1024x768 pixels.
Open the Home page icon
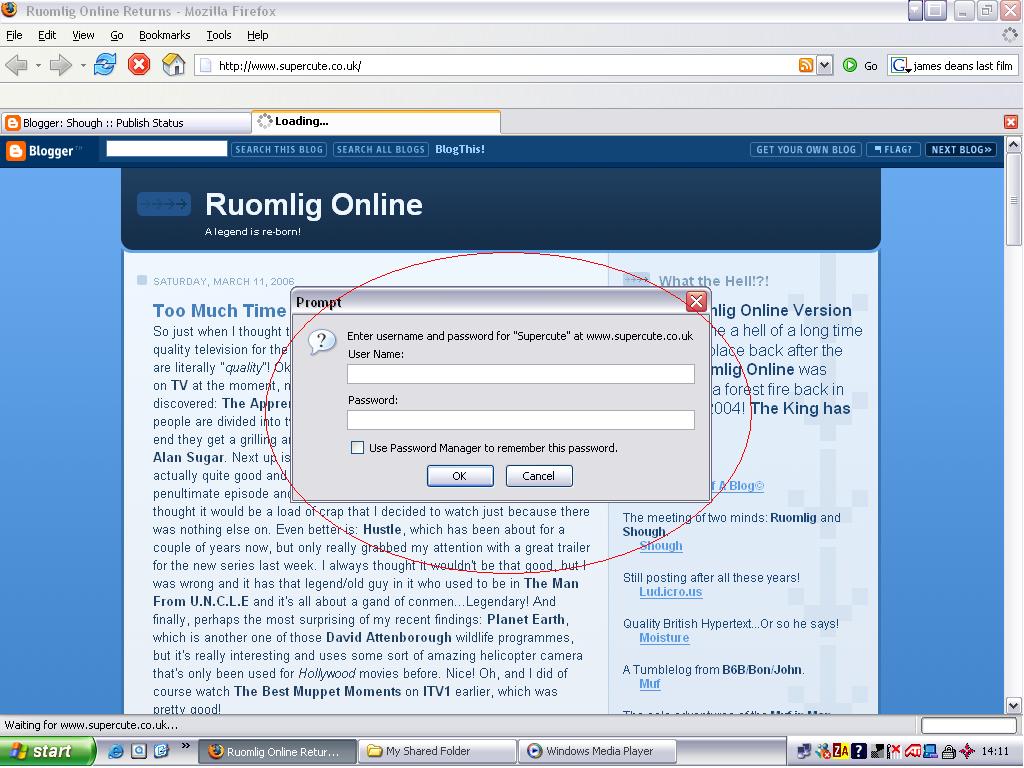[x=173, y=65]
